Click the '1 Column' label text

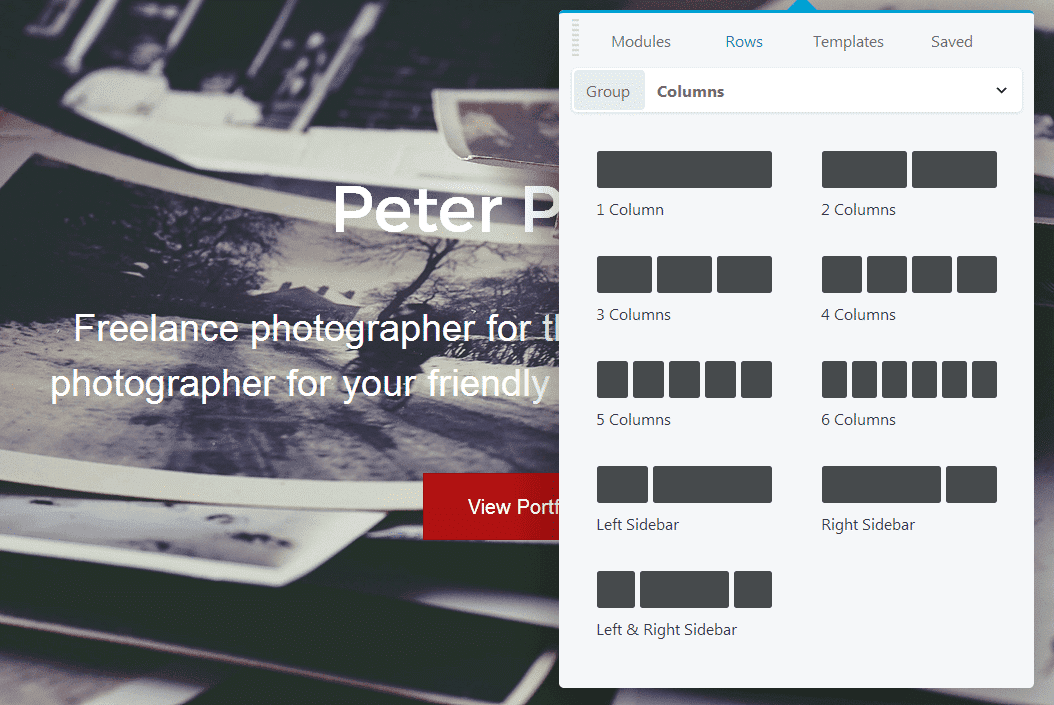pyautogui.click(x=630, y=210)
